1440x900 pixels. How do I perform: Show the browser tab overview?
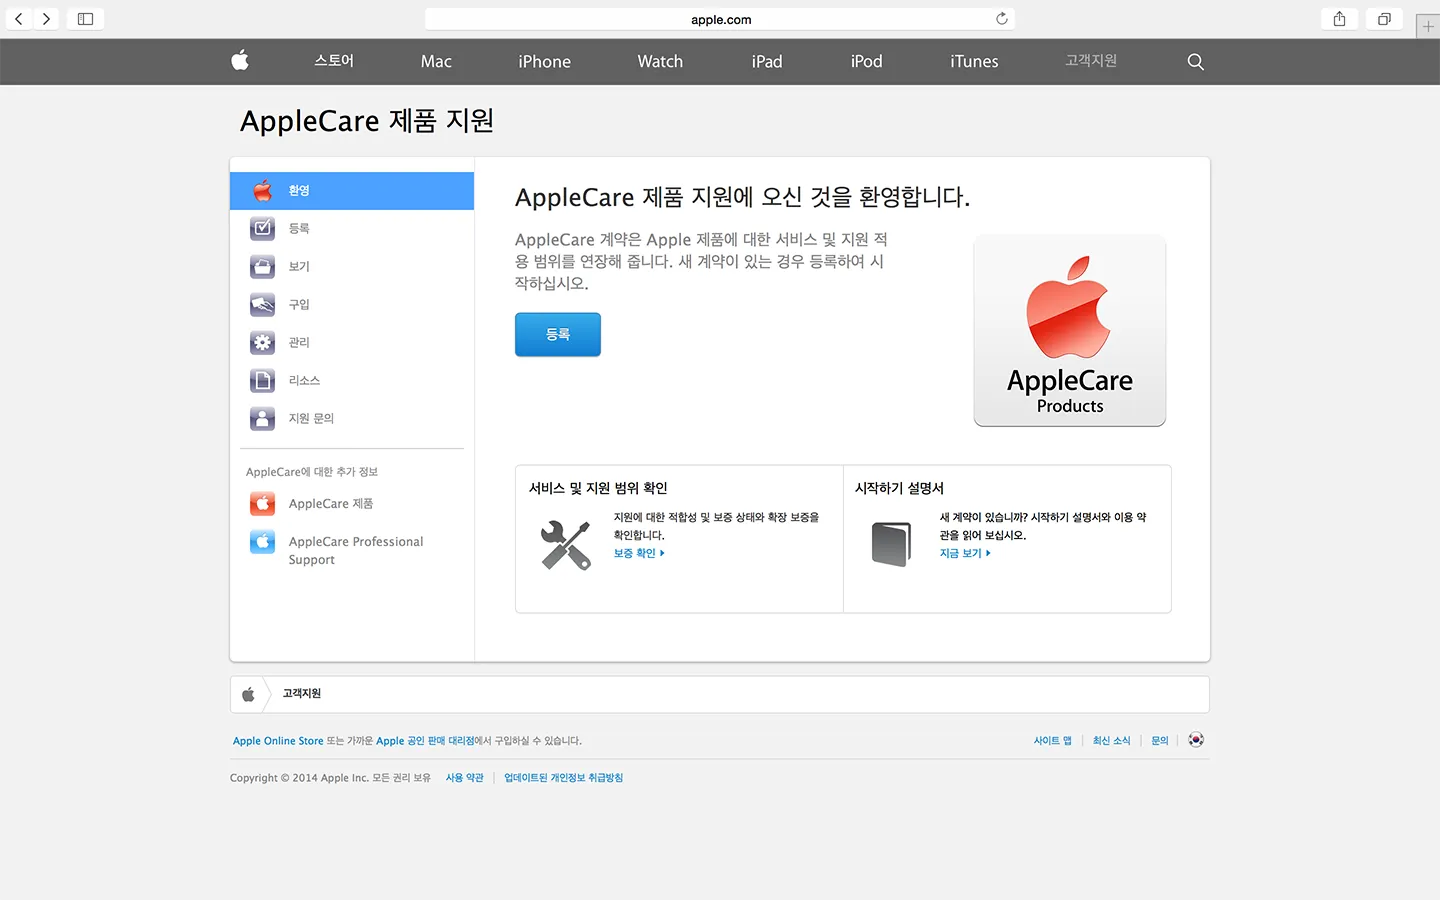[1383, 18]
